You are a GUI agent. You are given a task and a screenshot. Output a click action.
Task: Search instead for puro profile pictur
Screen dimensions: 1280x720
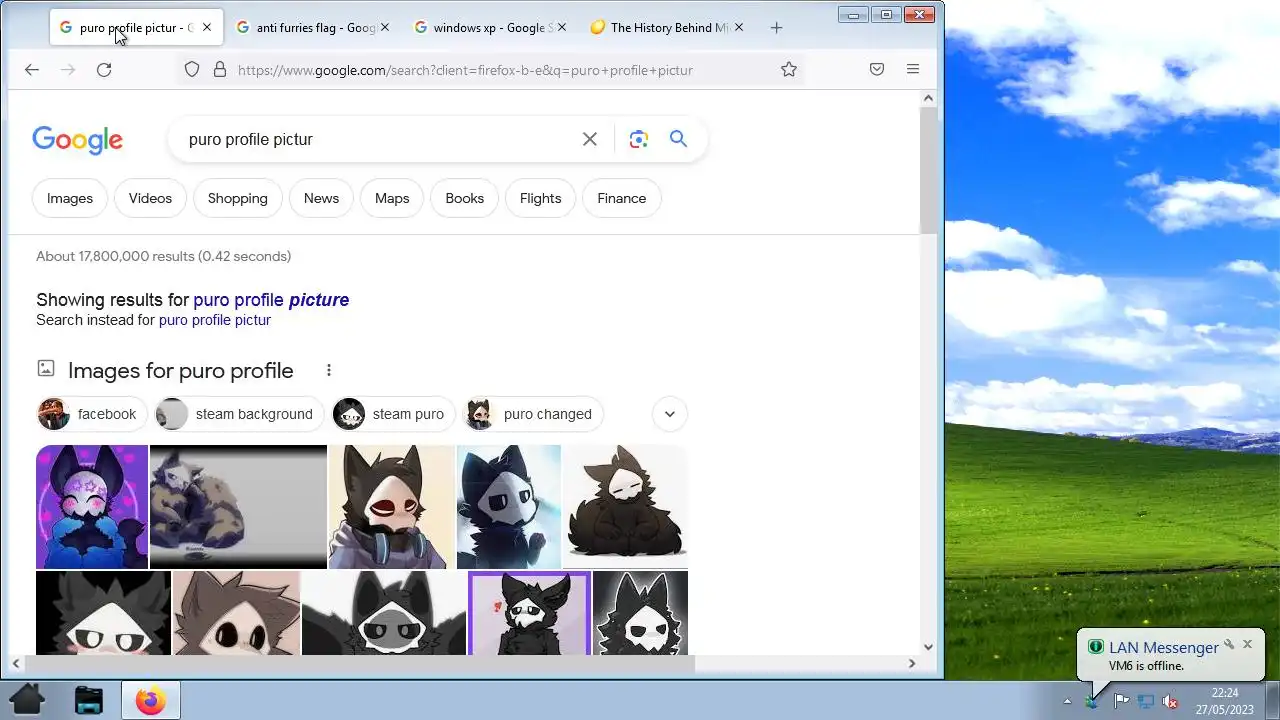215,320
